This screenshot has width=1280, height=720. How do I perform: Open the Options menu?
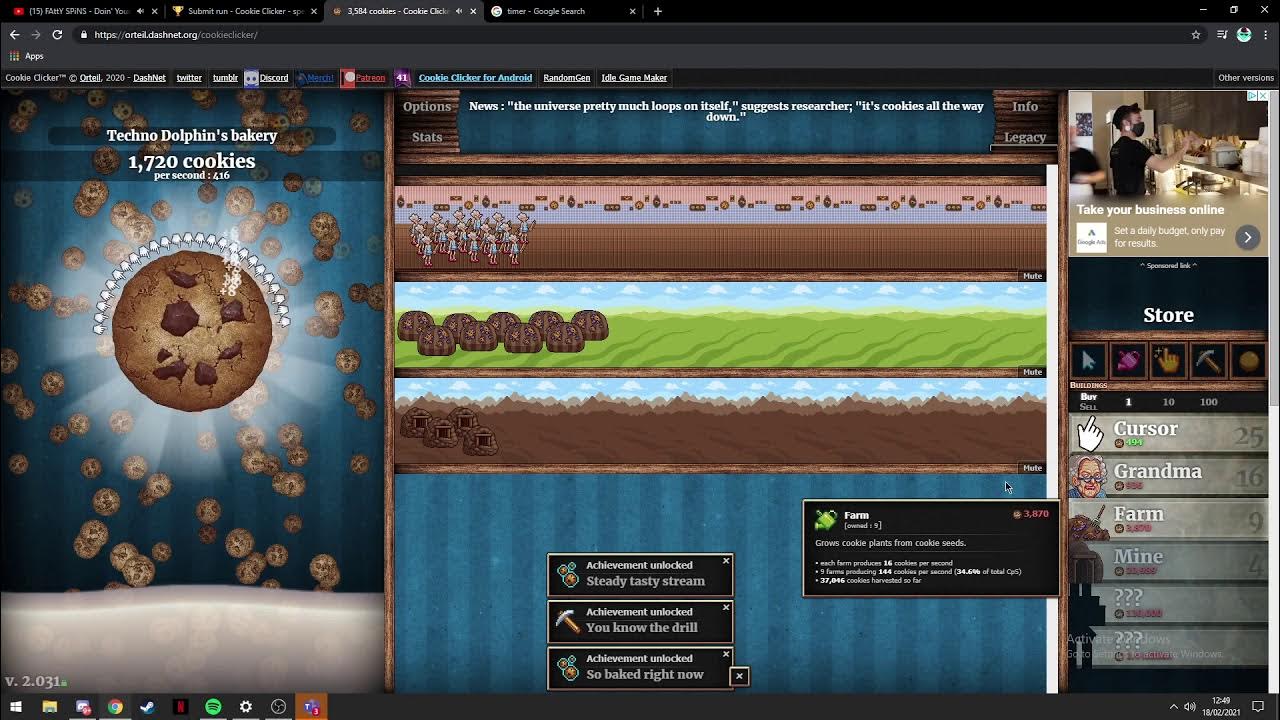tap(427, 106)
